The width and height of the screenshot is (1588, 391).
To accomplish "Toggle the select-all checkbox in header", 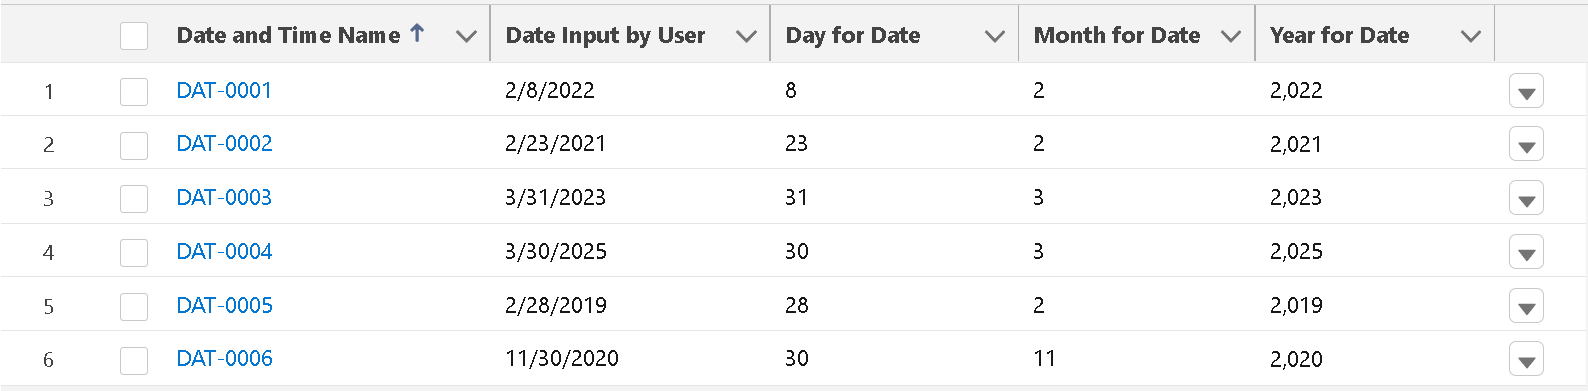I will click(x=134, y=36).
